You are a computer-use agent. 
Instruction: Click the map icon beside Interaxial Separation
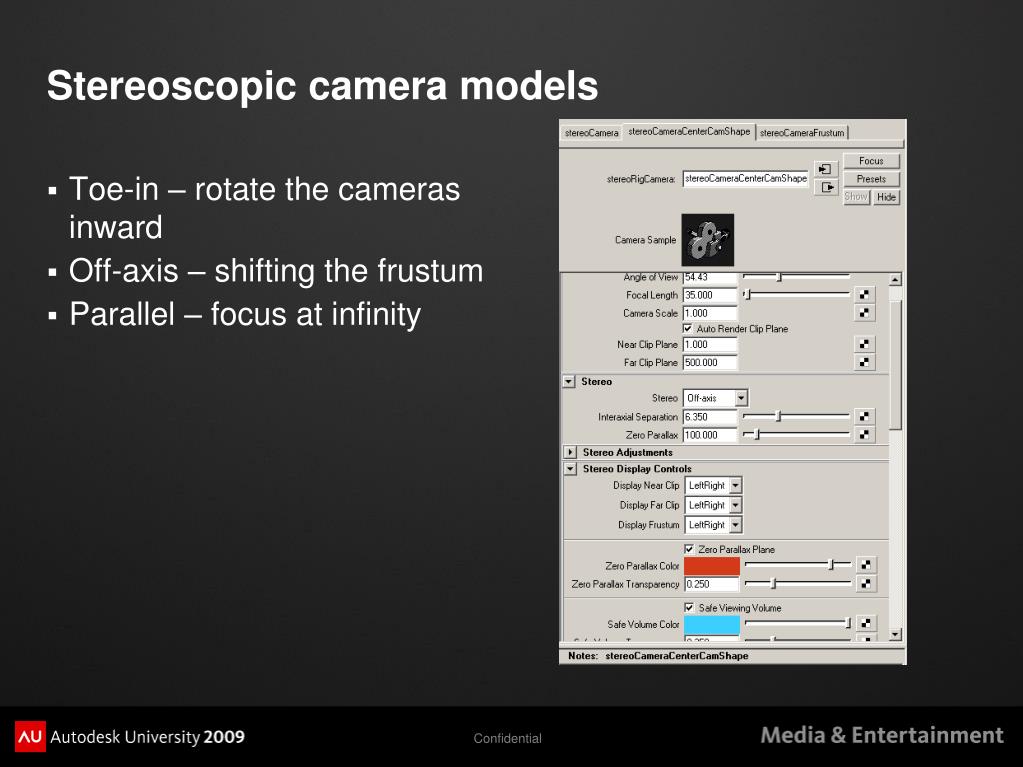point(864,416)
